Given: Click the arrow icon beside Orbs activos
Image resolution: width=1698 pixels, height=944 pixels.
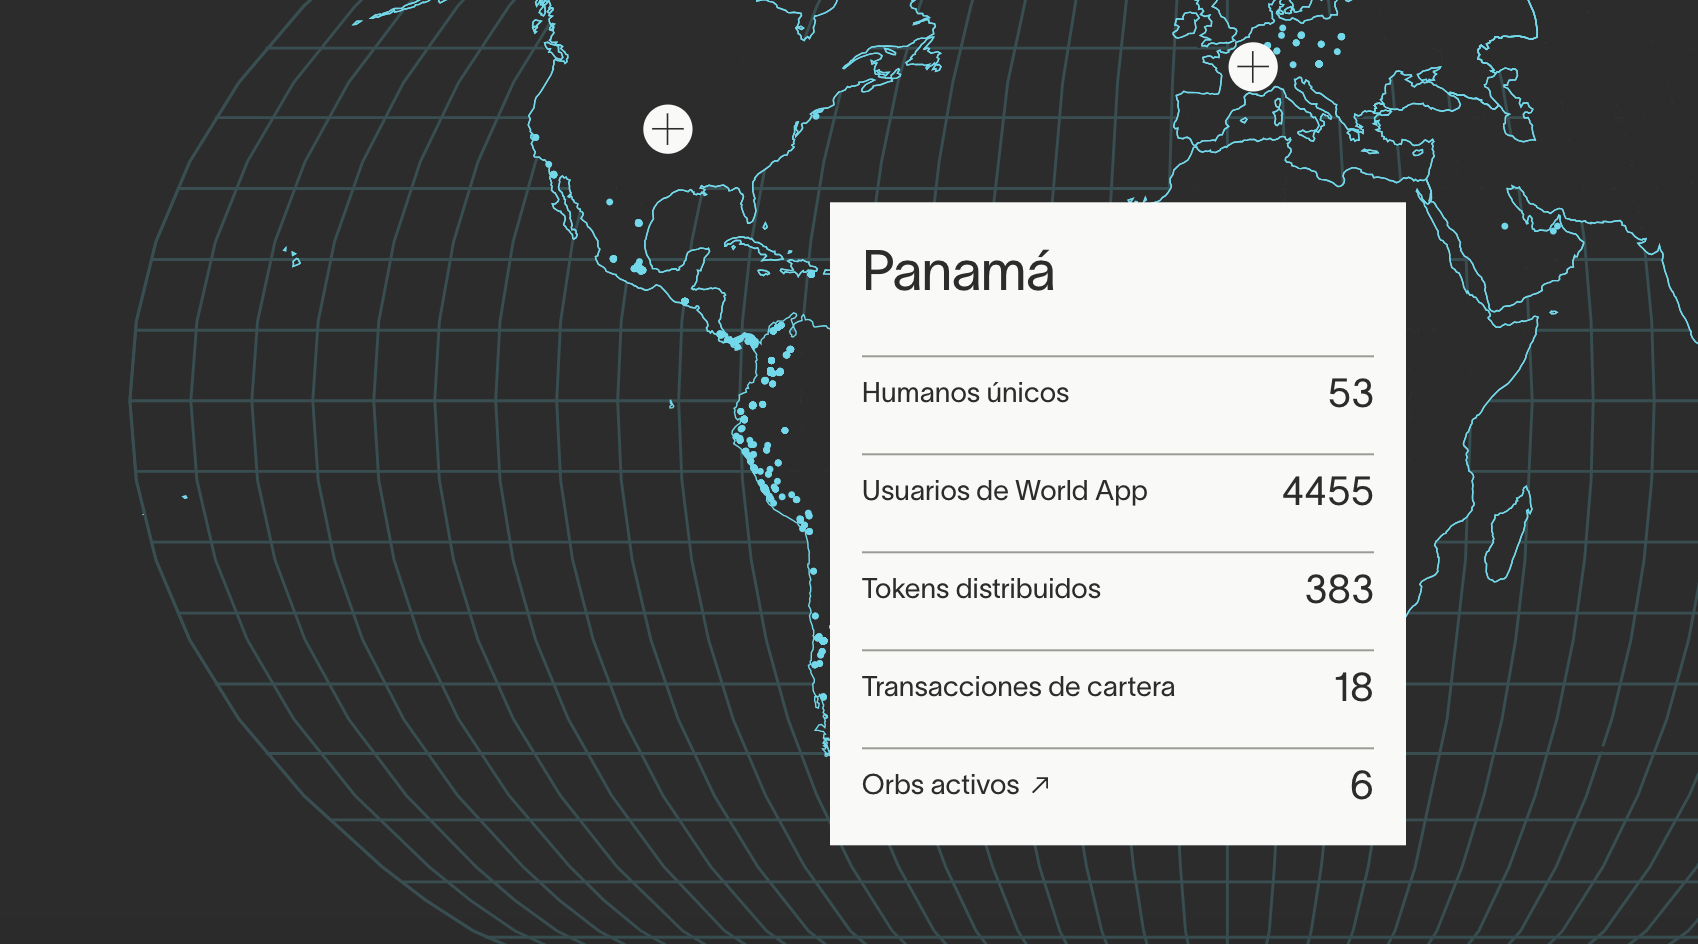Looking at the screenshot, I should click(x=1040, y=785).
